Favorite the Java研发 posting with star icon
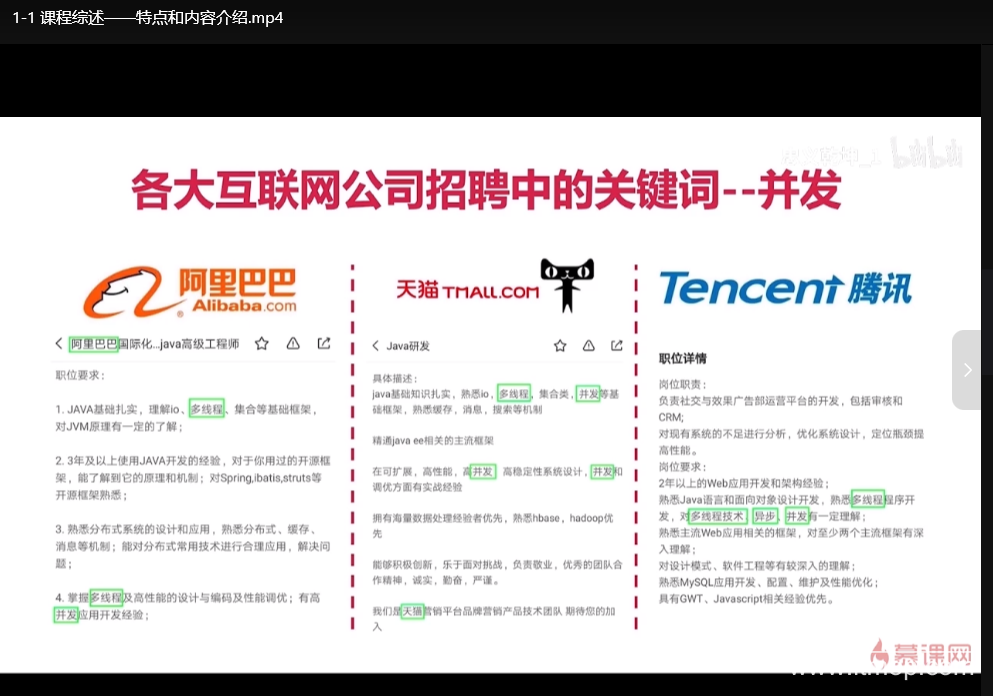The image size is (993, 696). [560, 346]
